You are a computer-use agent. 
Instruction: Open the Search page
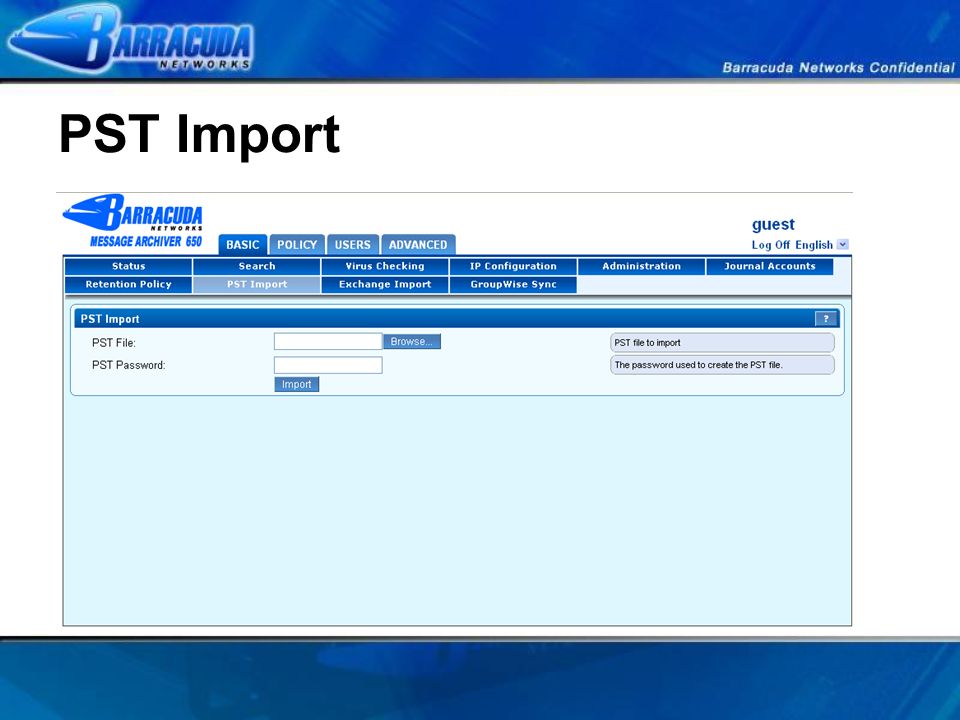[x=257, y=266]
